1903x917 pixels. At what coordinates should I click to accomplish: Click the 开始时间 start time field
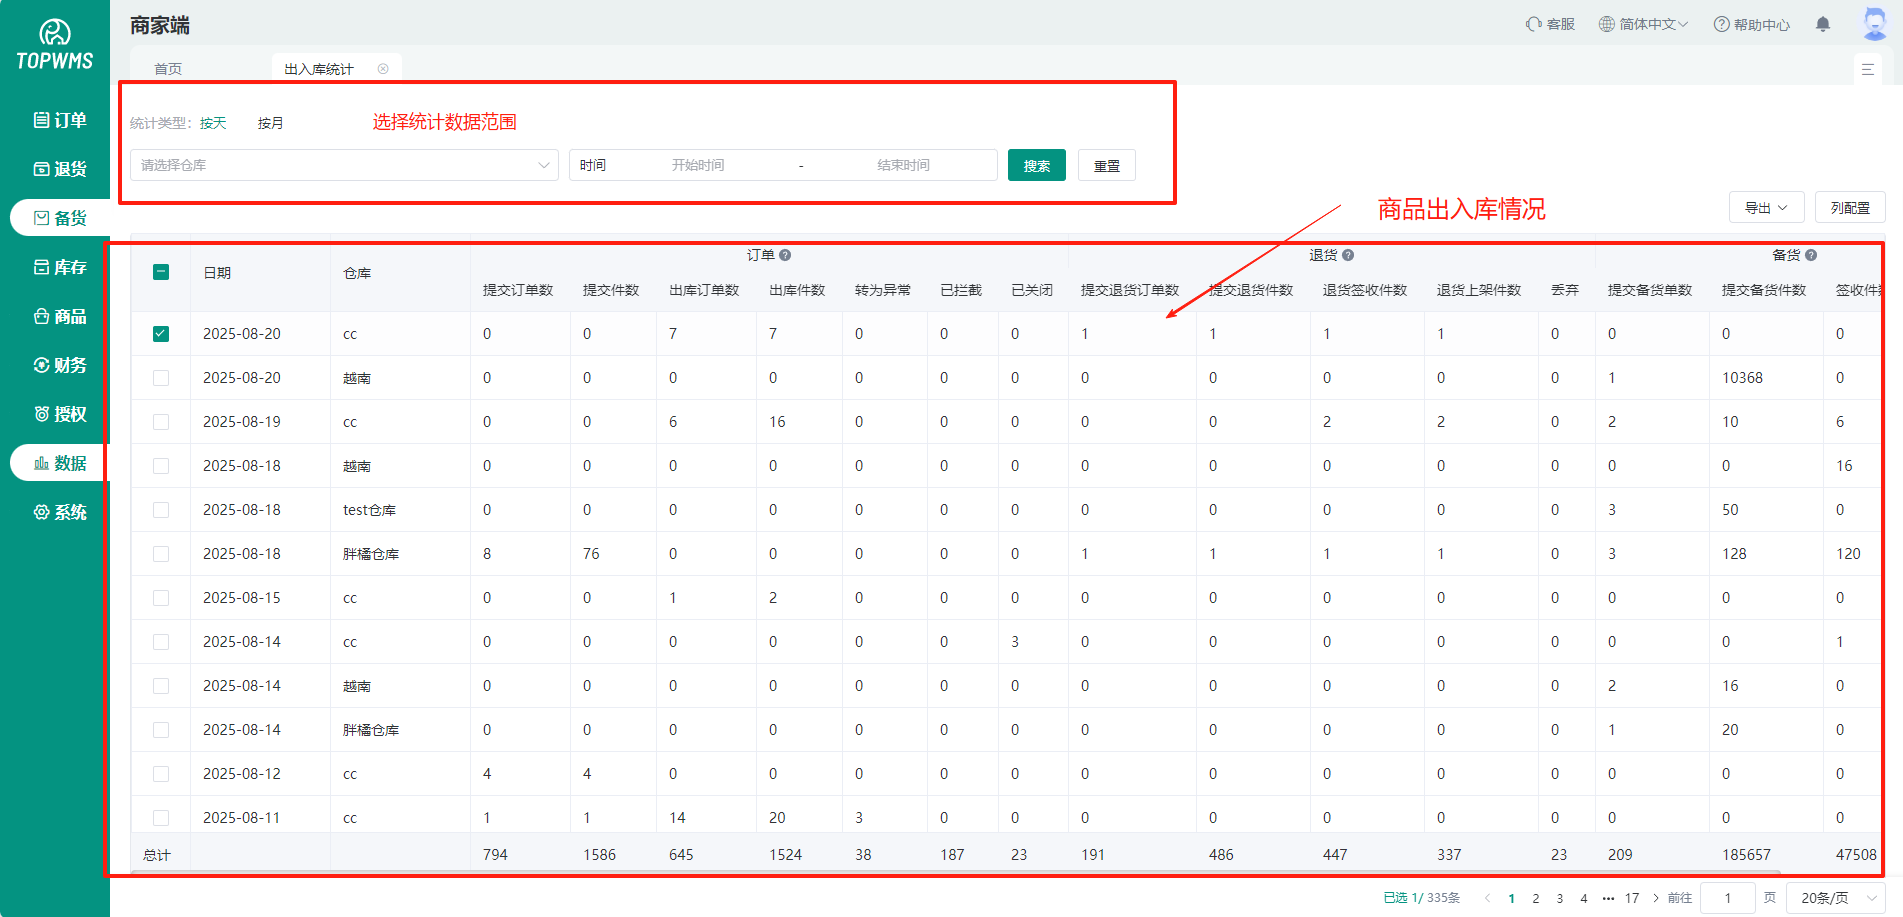click(698, 165)
